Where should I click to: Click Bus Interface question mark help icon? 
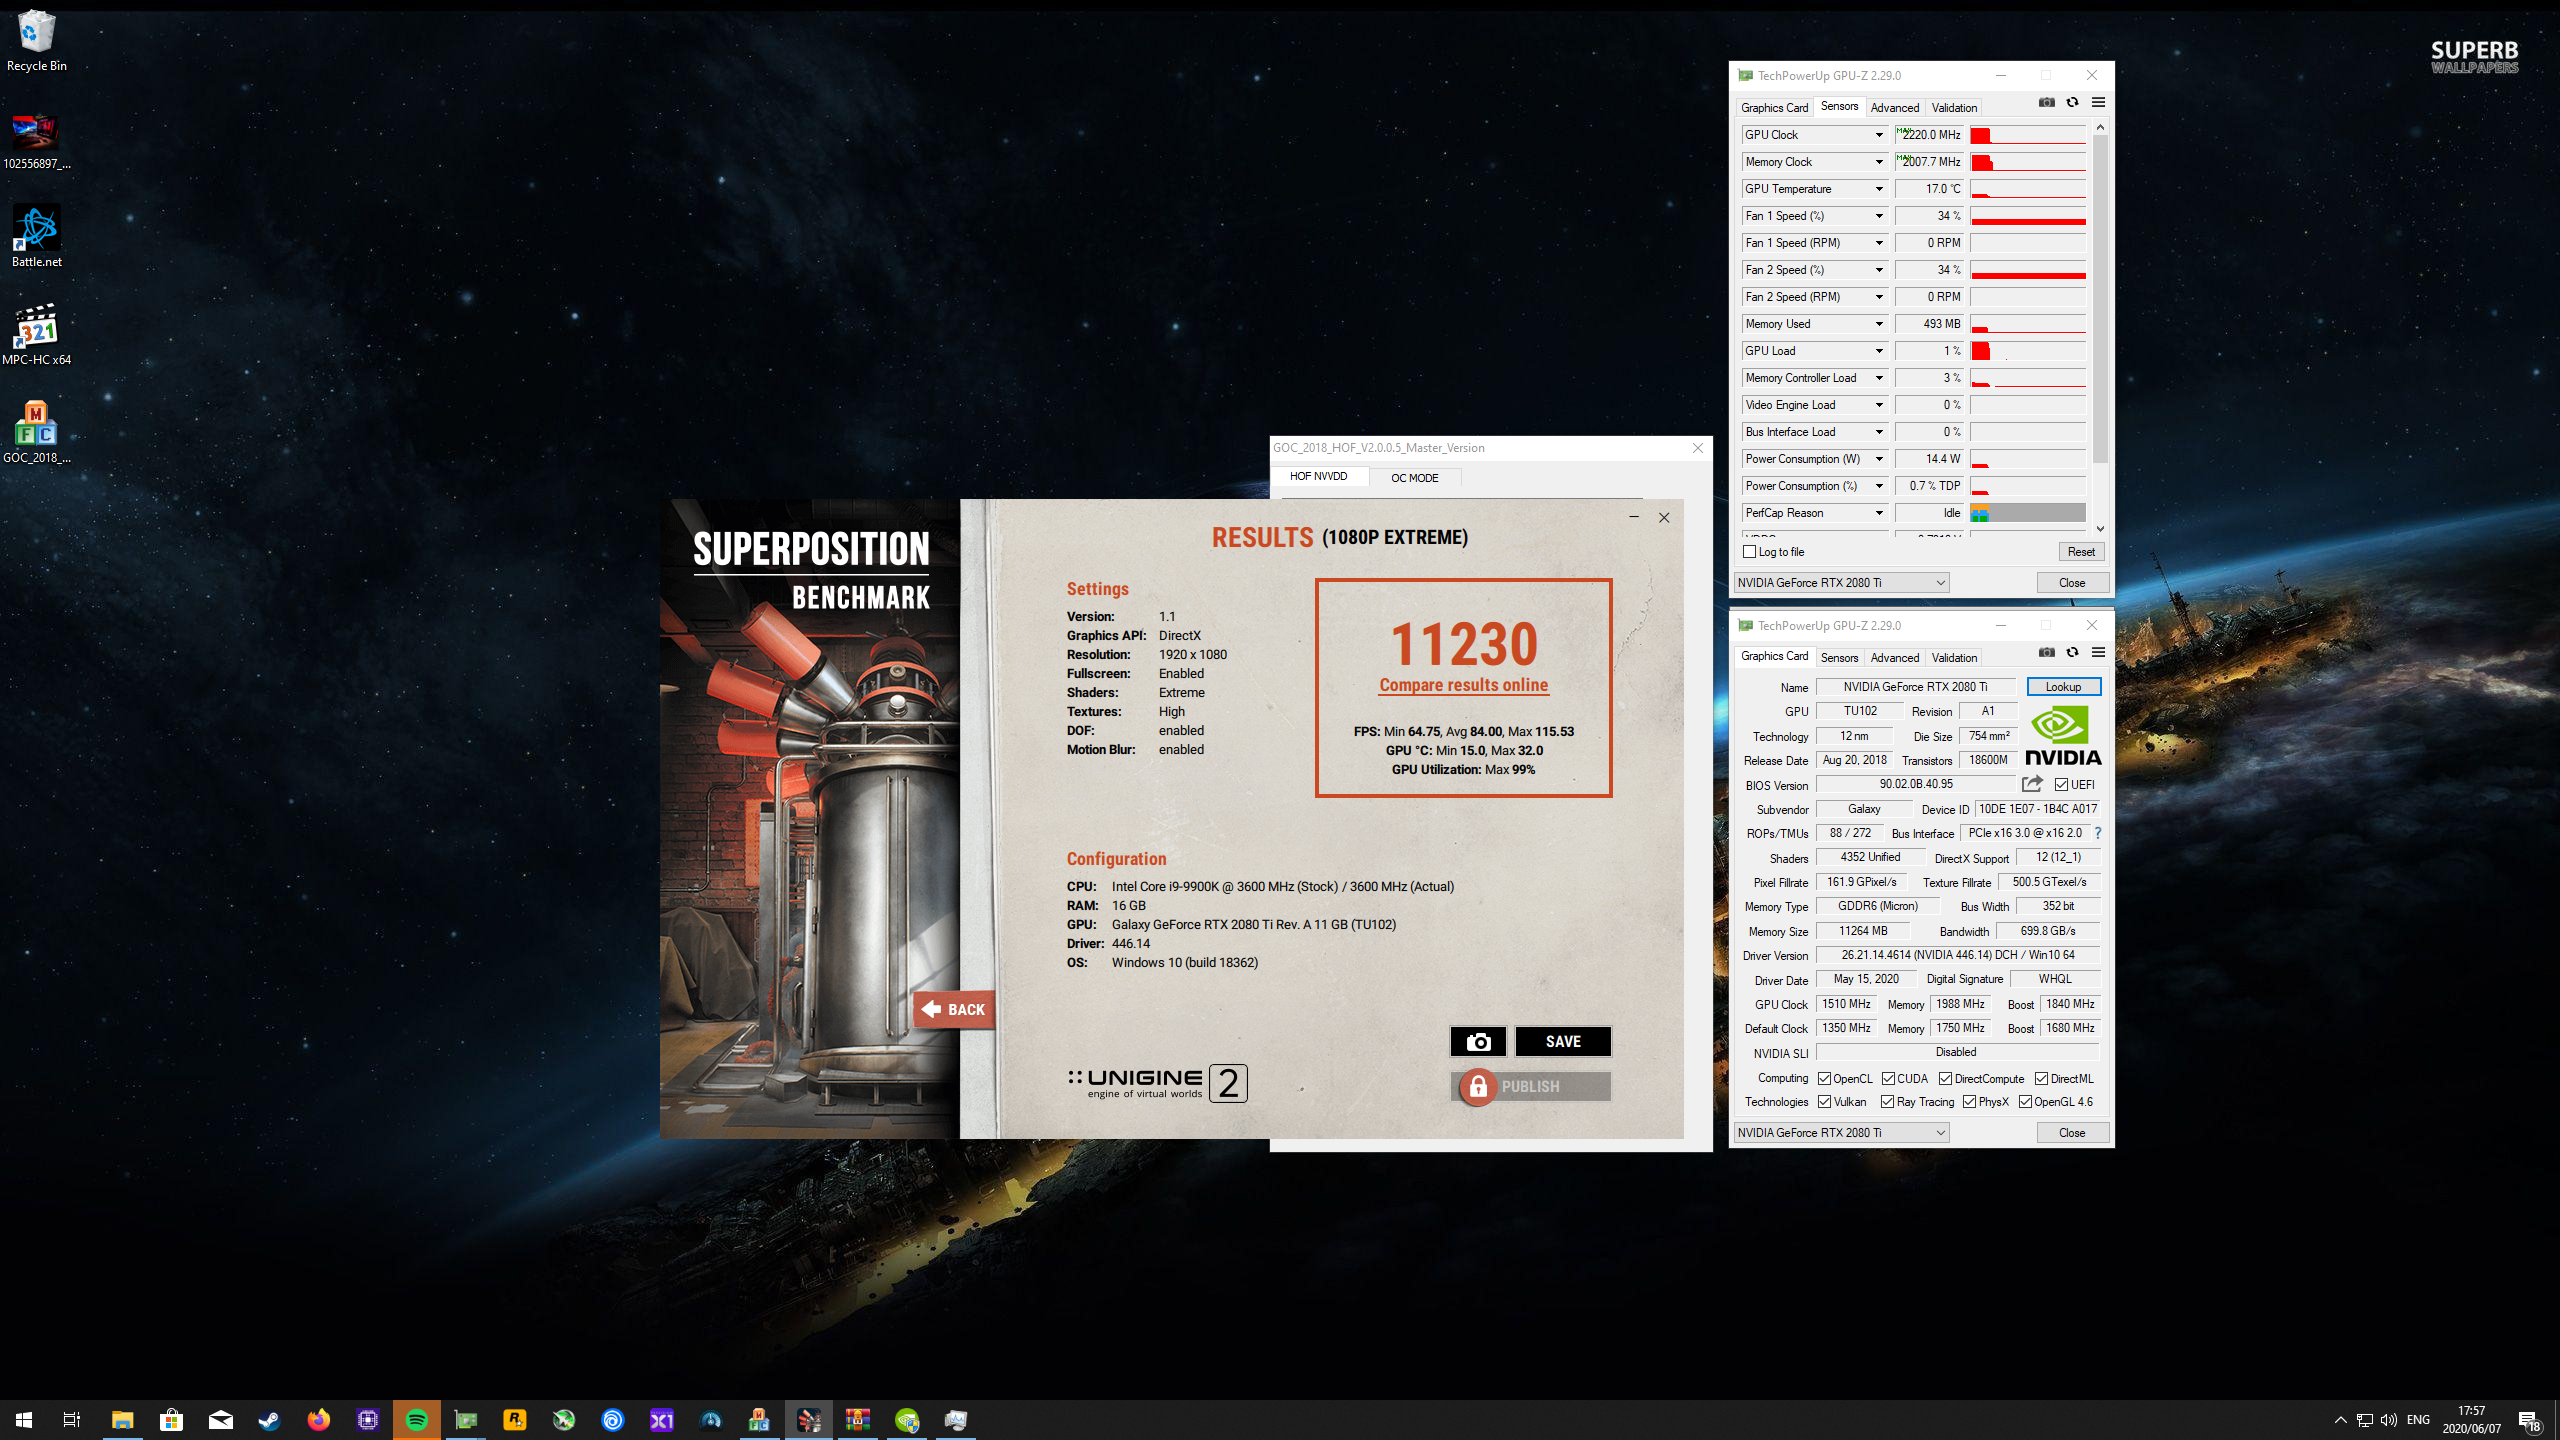2098,833
